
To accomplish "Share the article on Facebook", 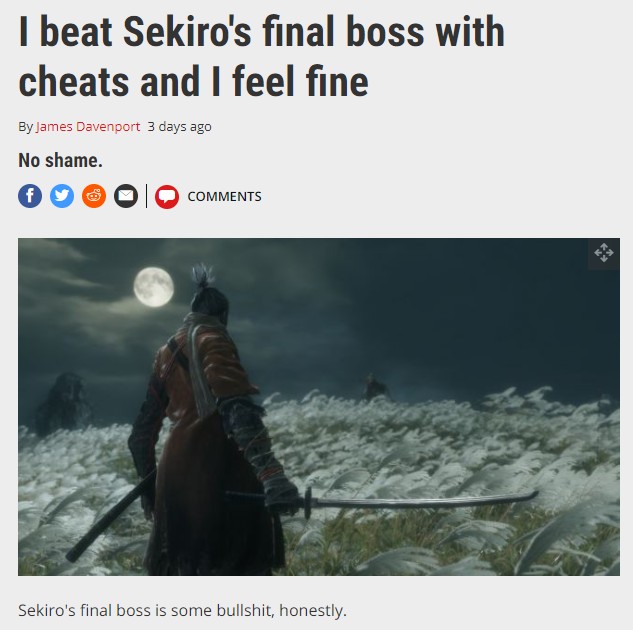I will pos(30,196).
